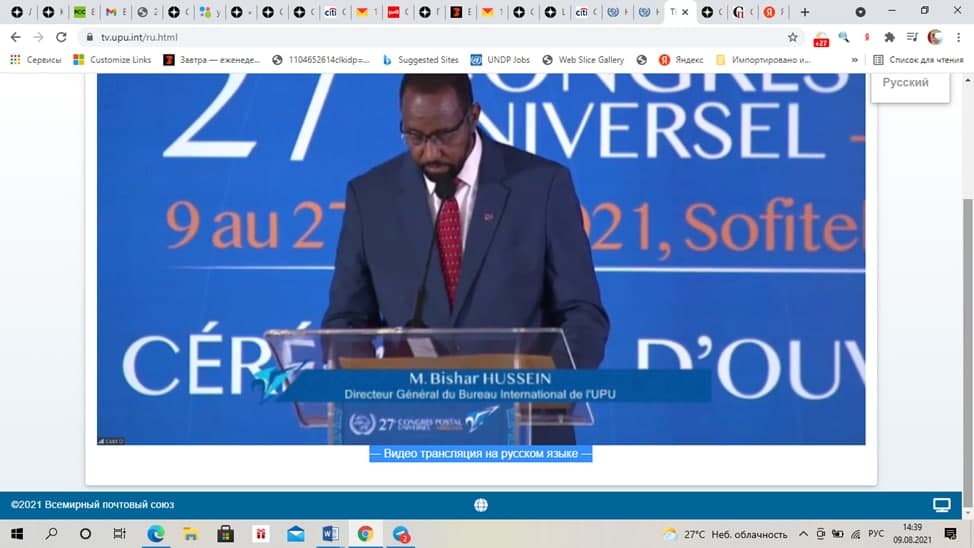Open the Сервисы apps shortcut
974x548 pixels.
(x=35, y=60)
